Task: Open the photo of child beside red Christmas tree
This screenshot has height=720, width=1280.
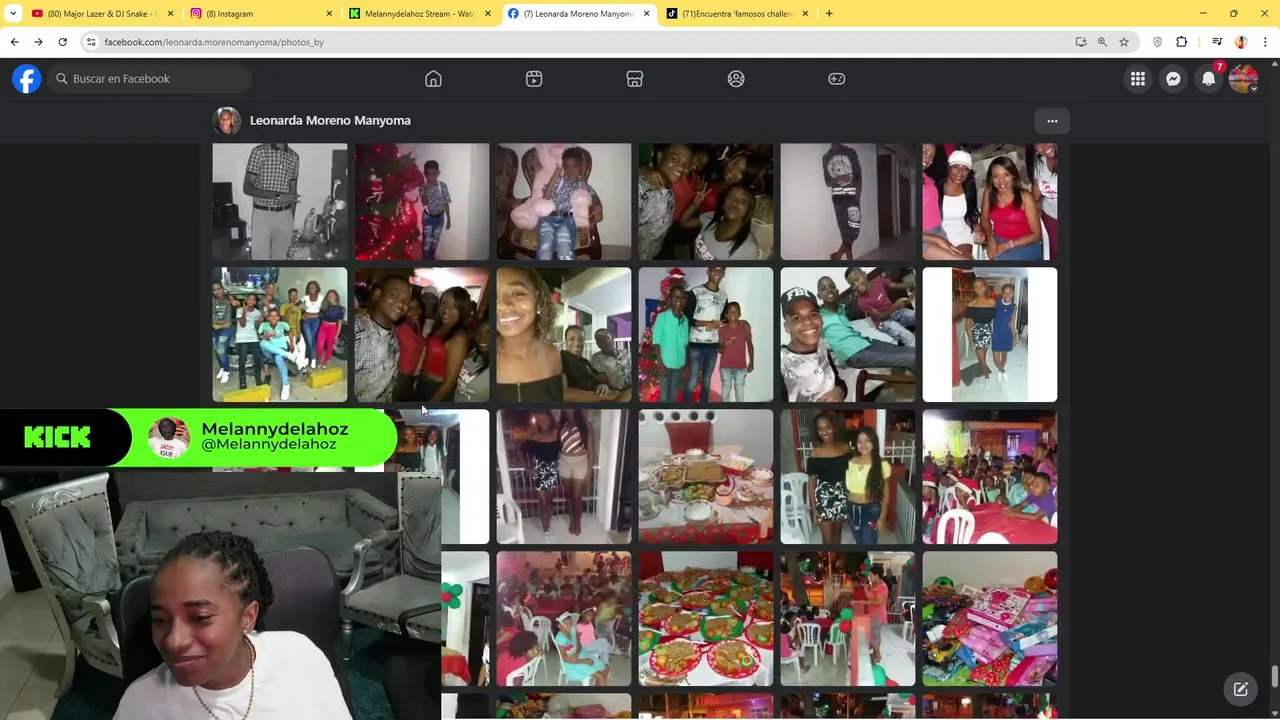Action: pos(422,201)
